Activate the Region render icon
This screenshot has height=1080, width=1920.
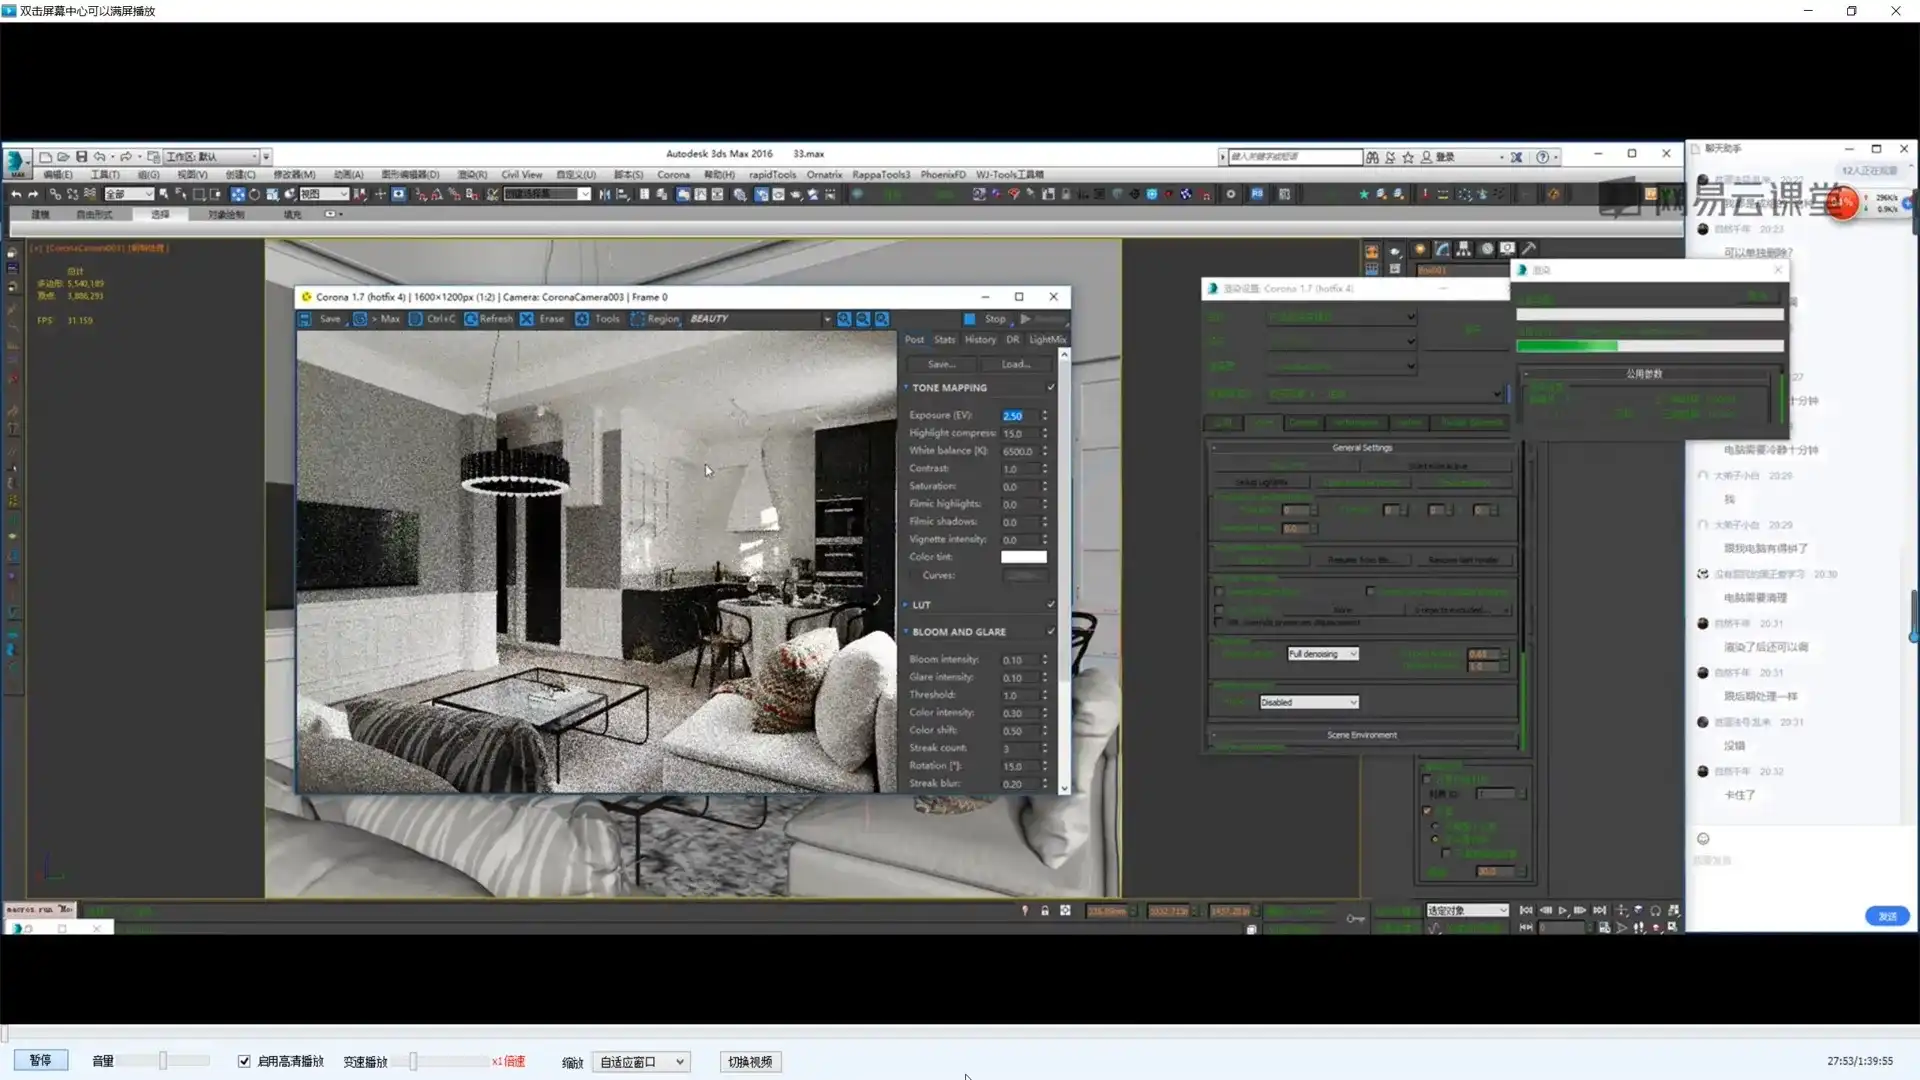pyautogui.click(x=637, y=319)
